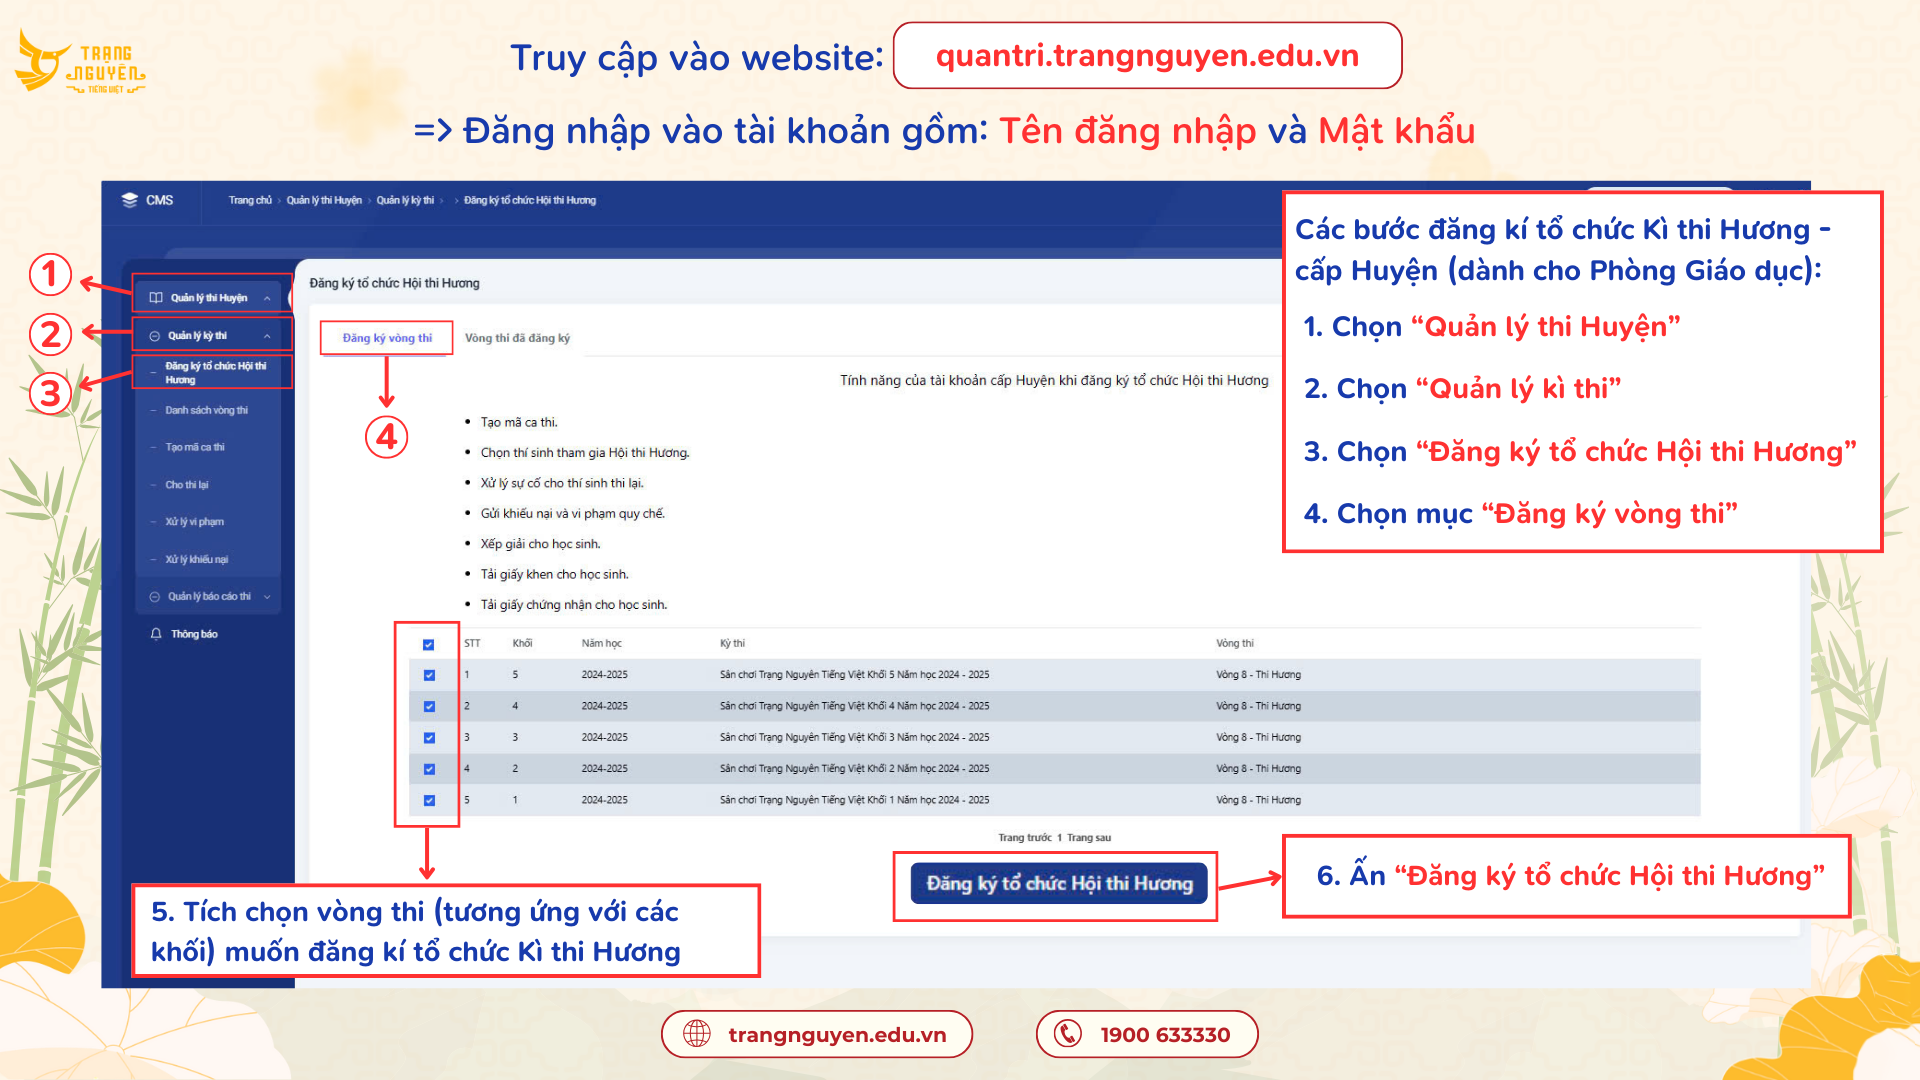Expand the Quản lý báo cáo thi chevron
1920x1080 pixels.
pos(267,597)
